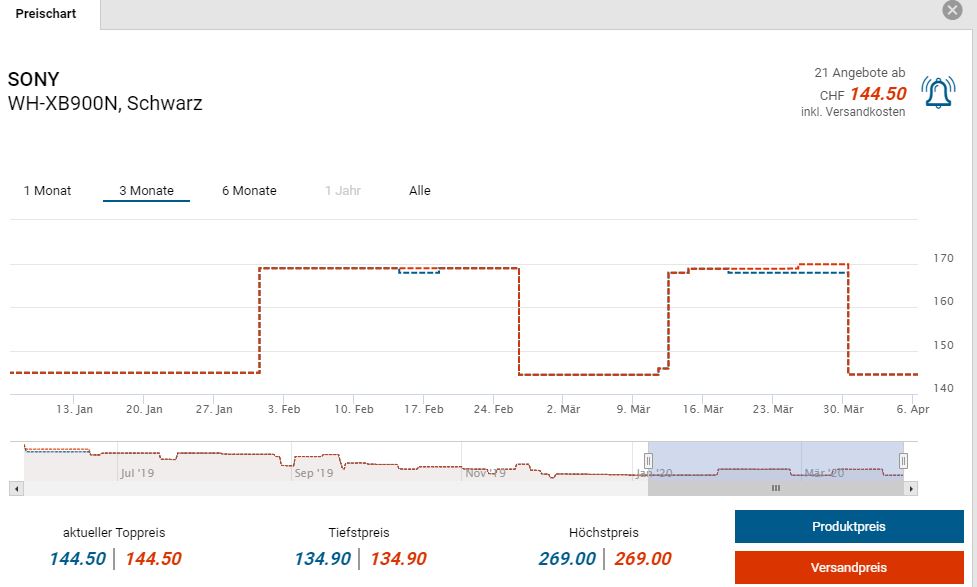Show the full history with Alle
977x587 pixels.
(420, 191)
